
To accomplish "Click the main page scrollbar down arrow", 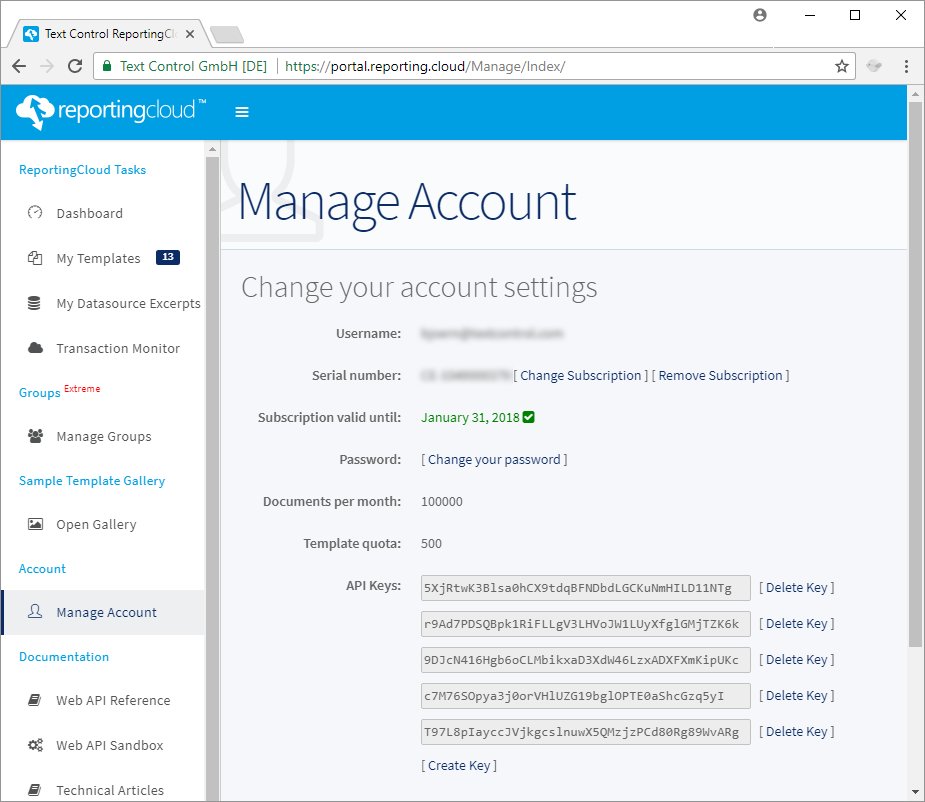I will coord(916,792).
